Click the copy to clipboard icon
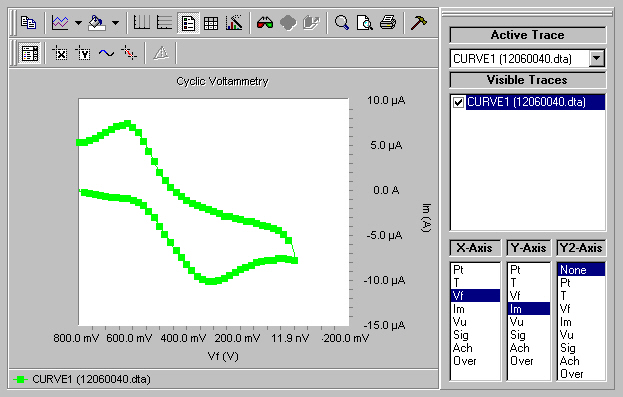Viewport: 623px width, 397px height. 28,23
